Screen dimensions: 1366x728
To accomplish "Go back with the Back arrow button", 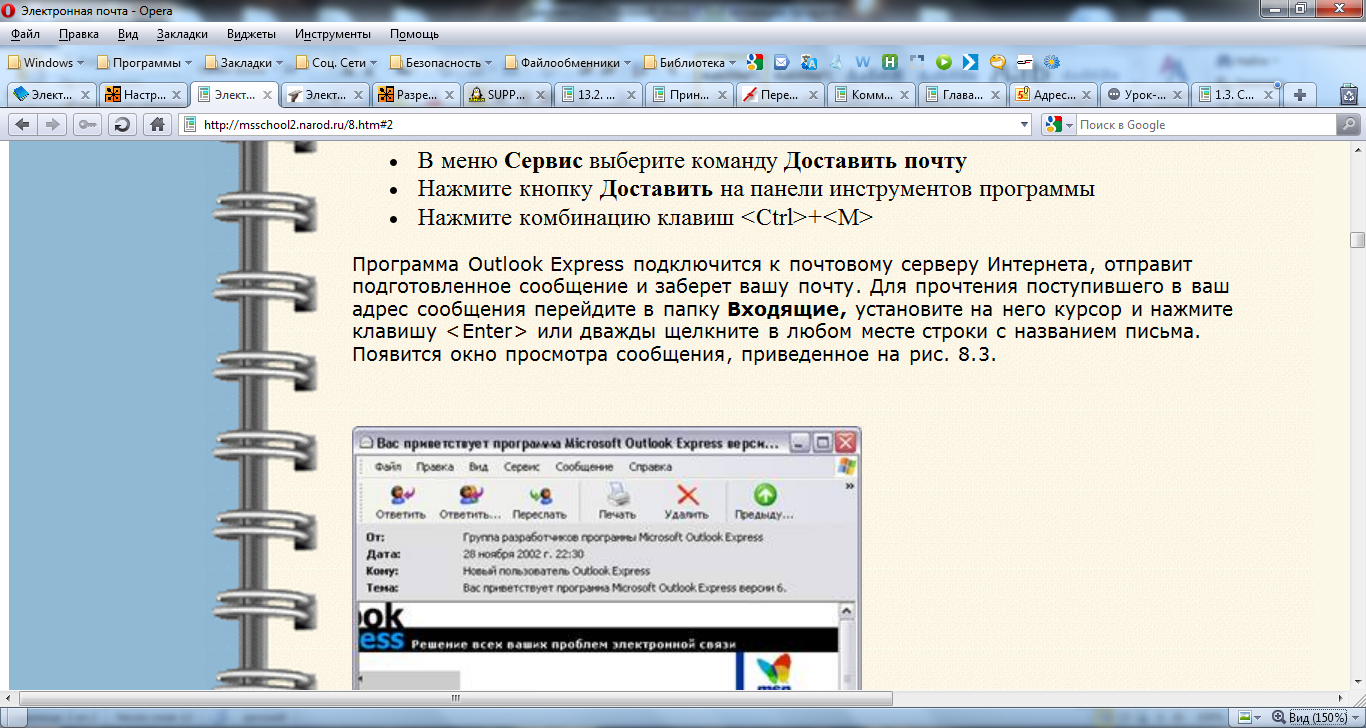I will click(21, 125).
